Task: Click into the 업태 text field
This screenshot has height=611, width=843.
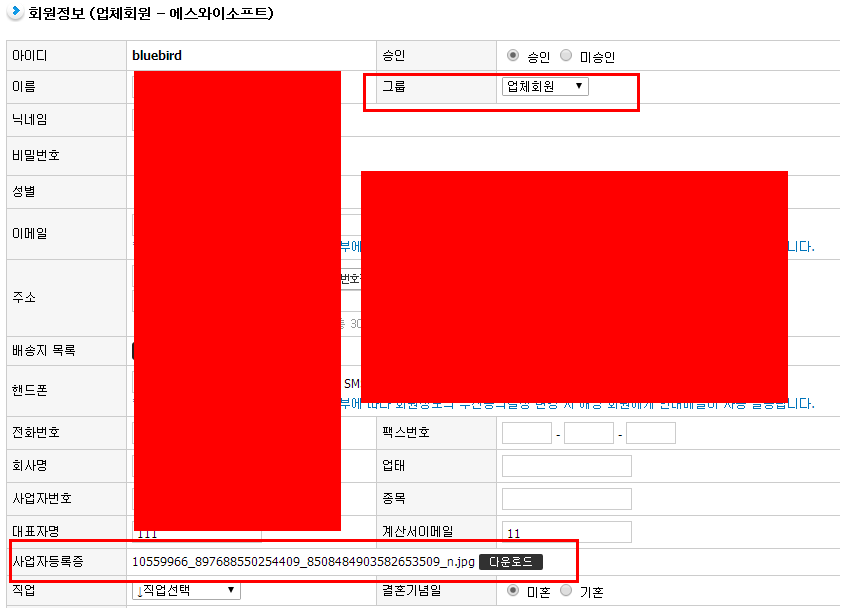Action: coord(567,466)
